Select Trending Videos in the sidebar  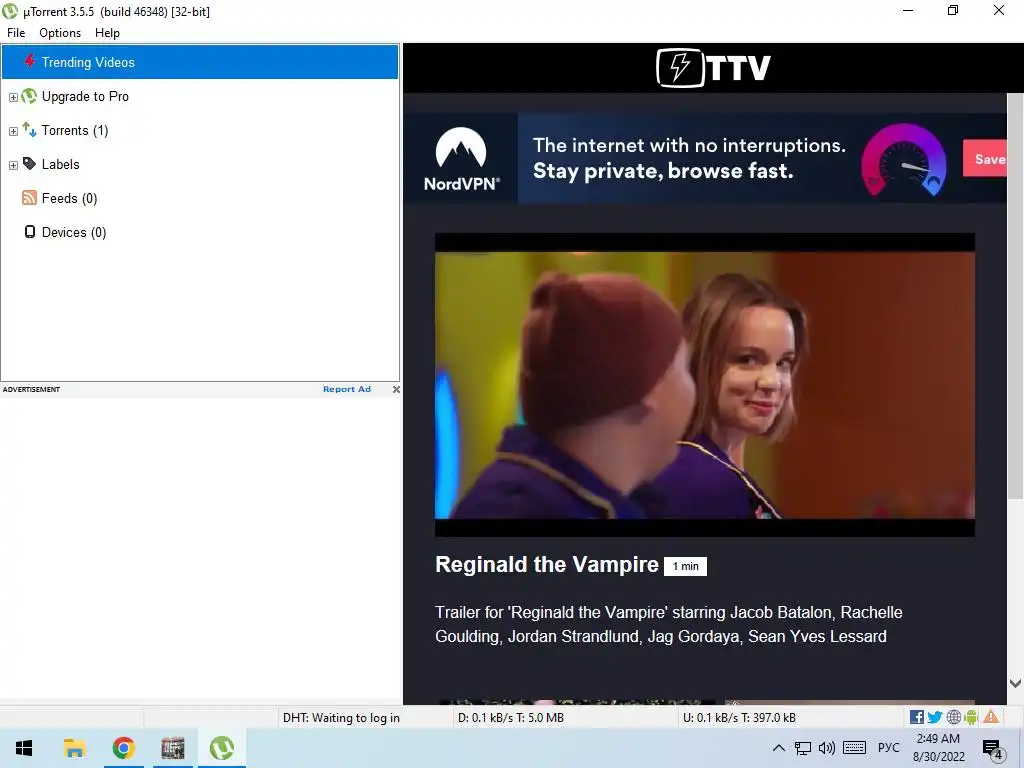(200, 62)
